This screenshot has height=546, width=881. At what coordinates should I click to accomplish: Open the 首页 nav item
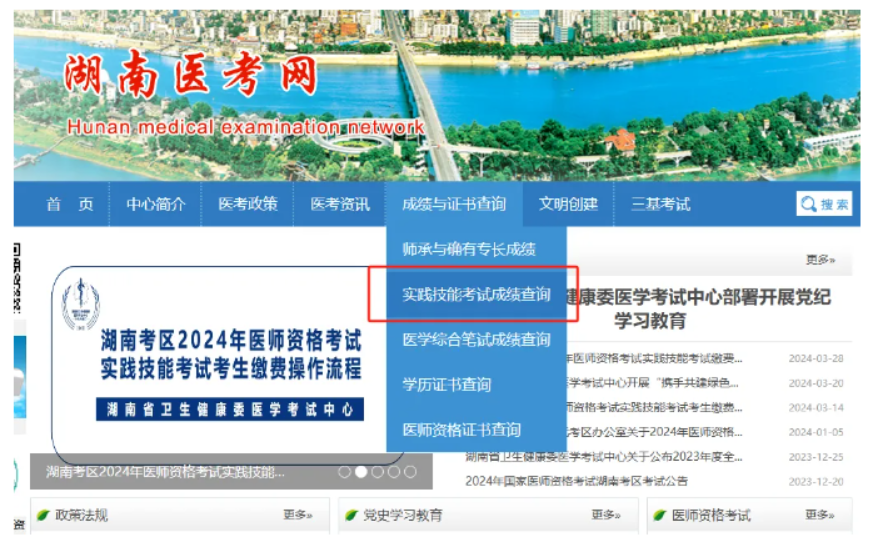pyautogui.click(x=70, y=204)
